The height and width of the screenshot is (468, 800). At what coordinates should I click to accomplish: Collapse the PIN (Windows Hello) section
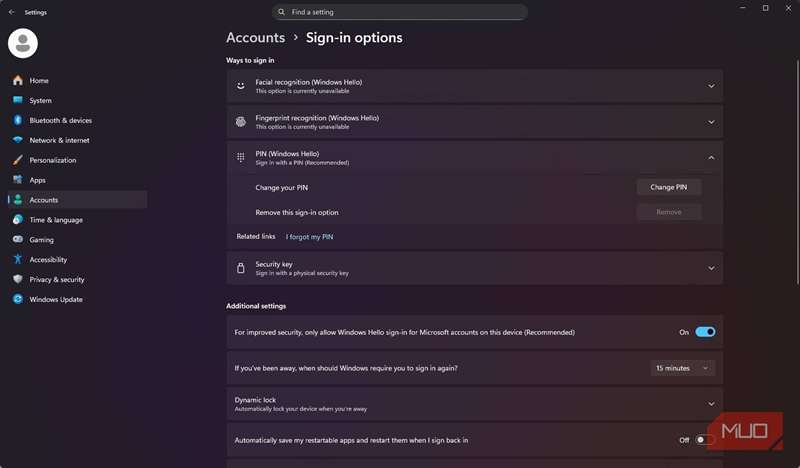(x=711, y=158)
